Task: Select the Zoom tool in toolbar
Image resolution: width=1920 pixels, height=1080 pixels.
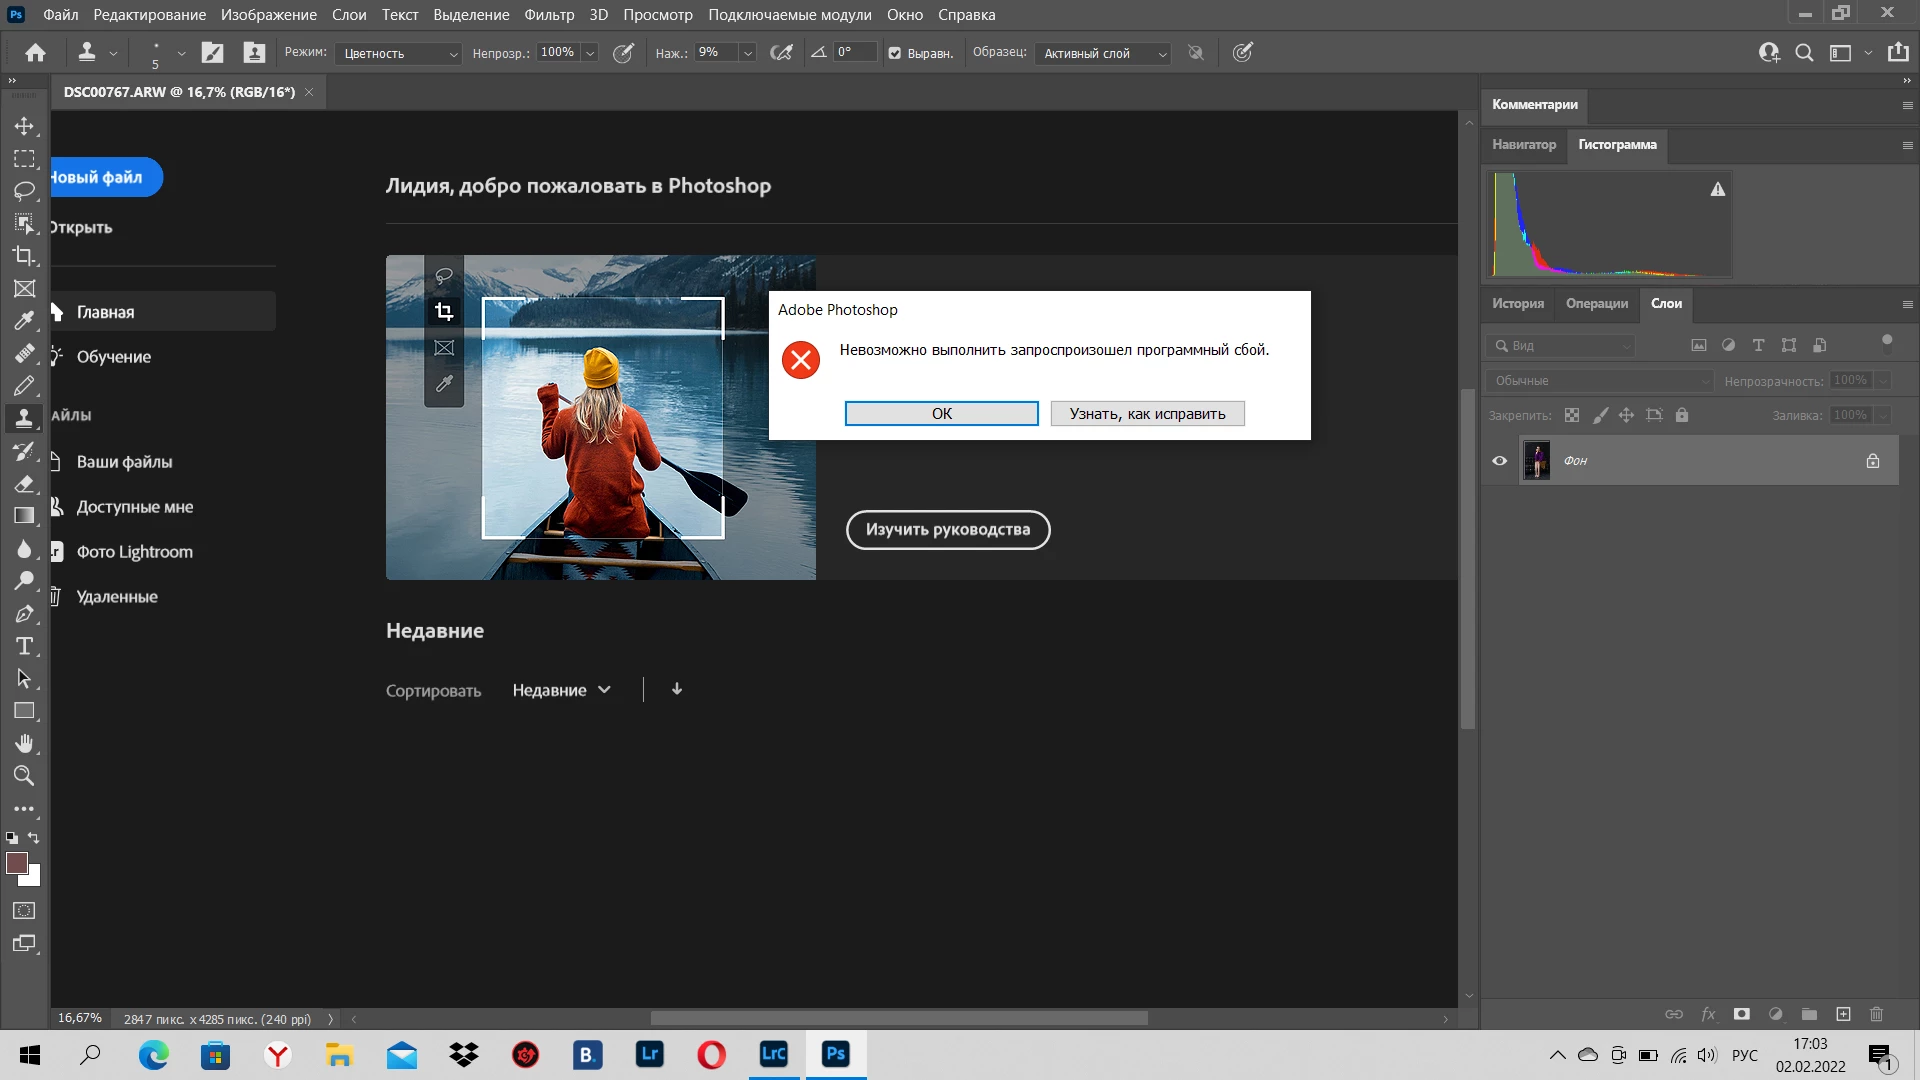Action: 24,775
